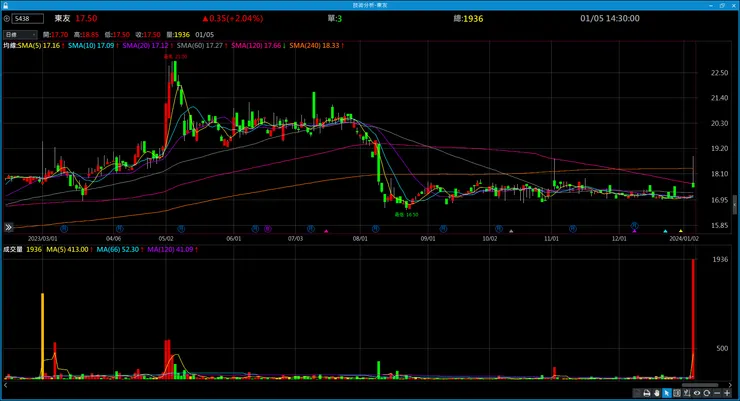Click the 2024/01/02 date axis label
Image resolution: width=740 pixels, height=401 pixels.
[684, 239]
